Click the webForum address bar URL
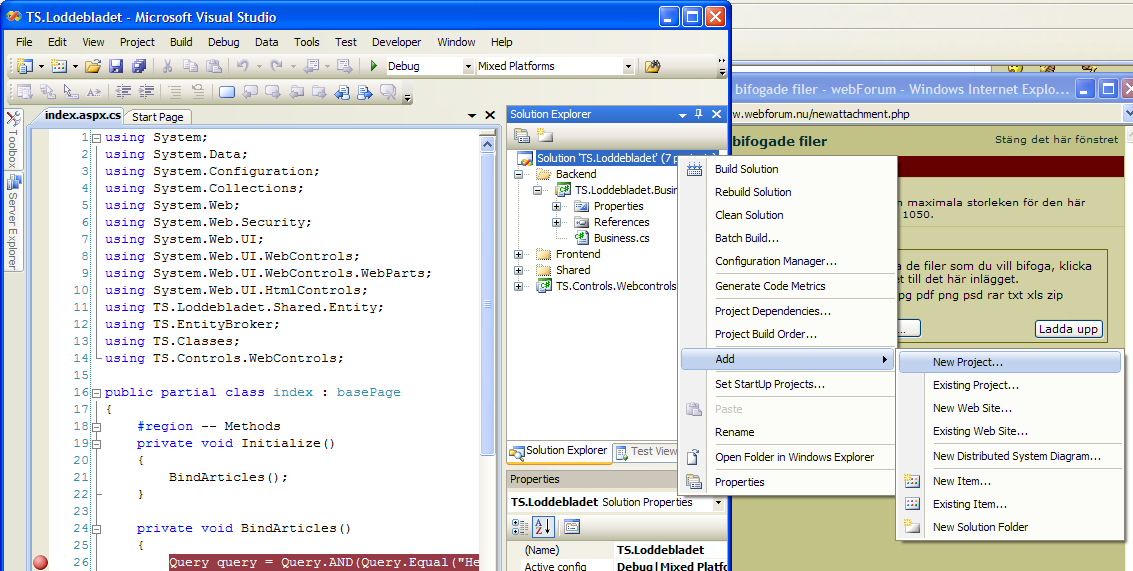Image resolution: width=1133 pixels, height=571 pixels. 822,113
